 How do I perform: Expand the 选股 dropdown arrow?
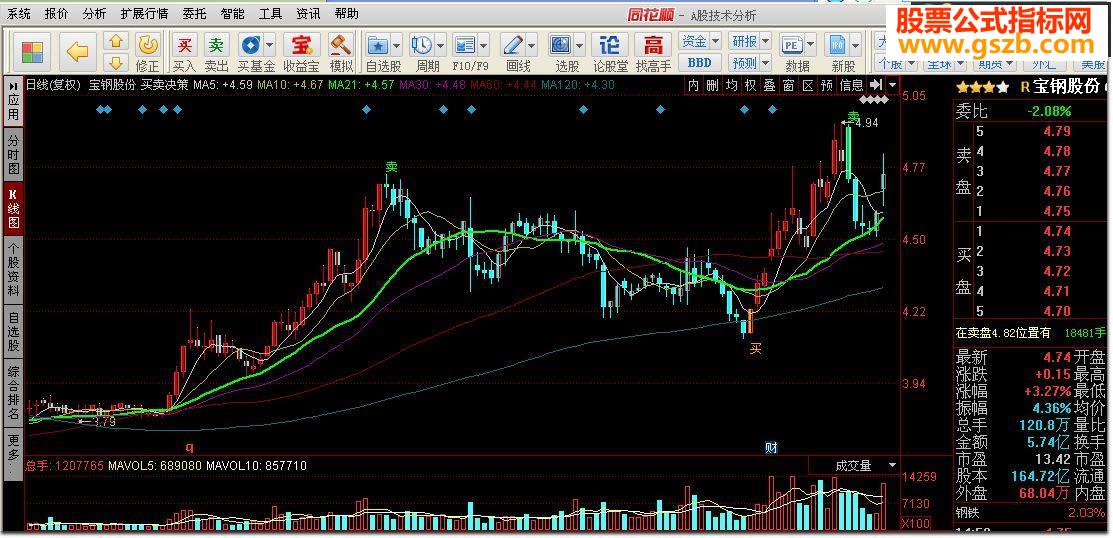pos(581,45)
